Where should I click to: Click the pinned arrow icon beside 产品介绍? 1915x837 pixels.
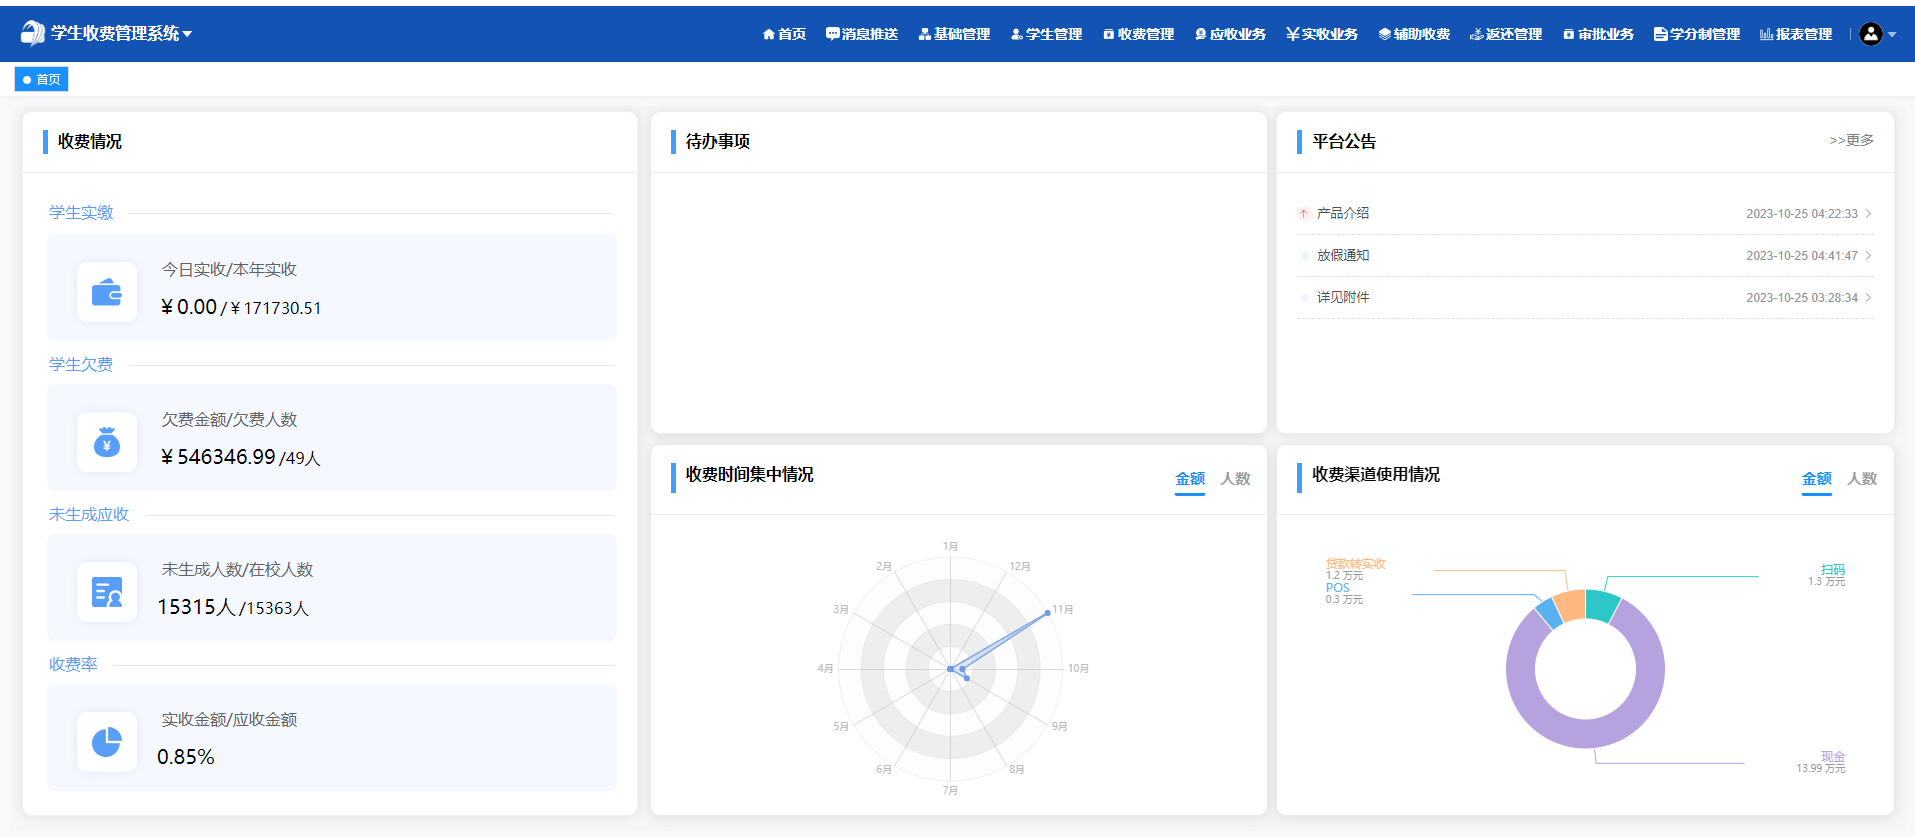(1304, 213)
